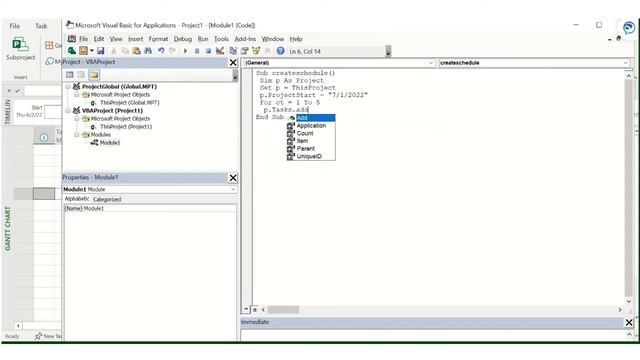This screenshot has width=640, height=360.
Task: Click the Break pause icon
Action: point(197,51)
